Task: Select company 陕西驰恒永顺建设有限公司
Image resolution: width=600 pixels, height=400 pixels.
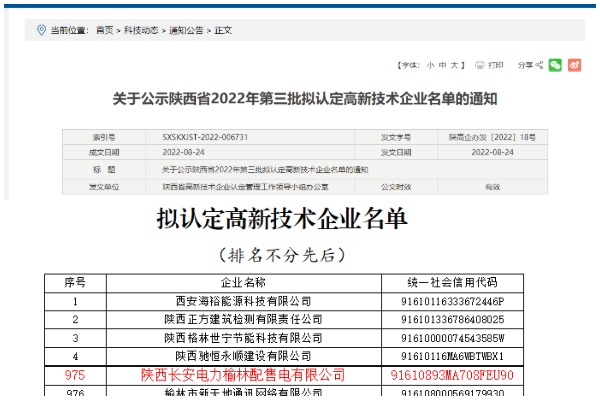Action: coord(243,356)
